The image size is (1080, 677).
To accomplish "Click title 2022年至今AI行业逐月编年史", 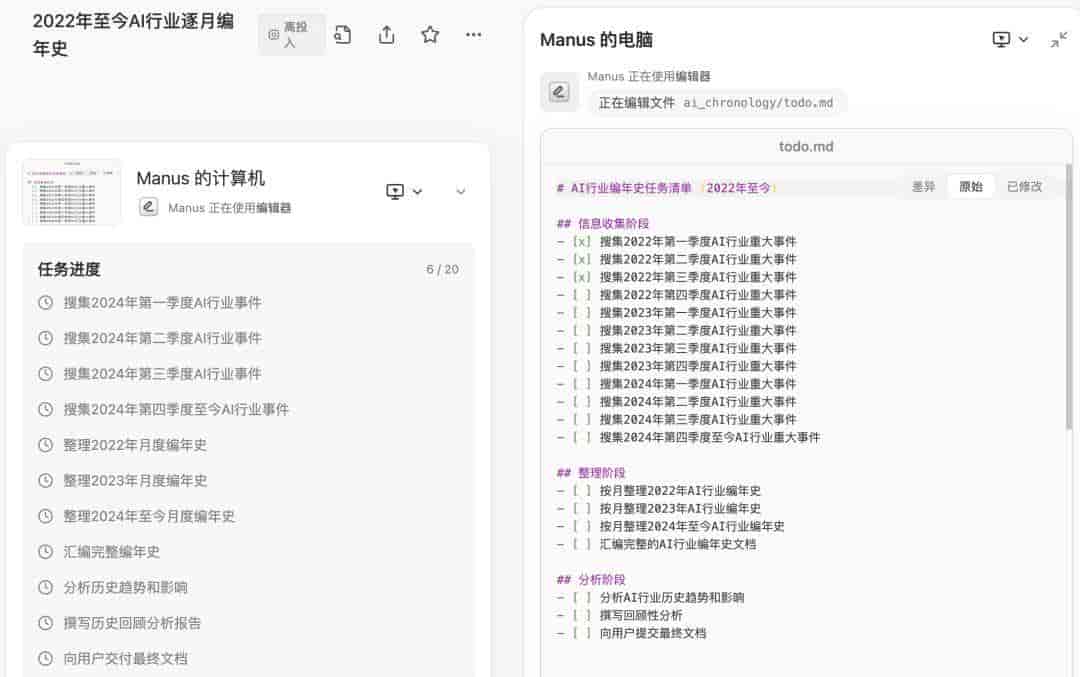I will [133, 34].
